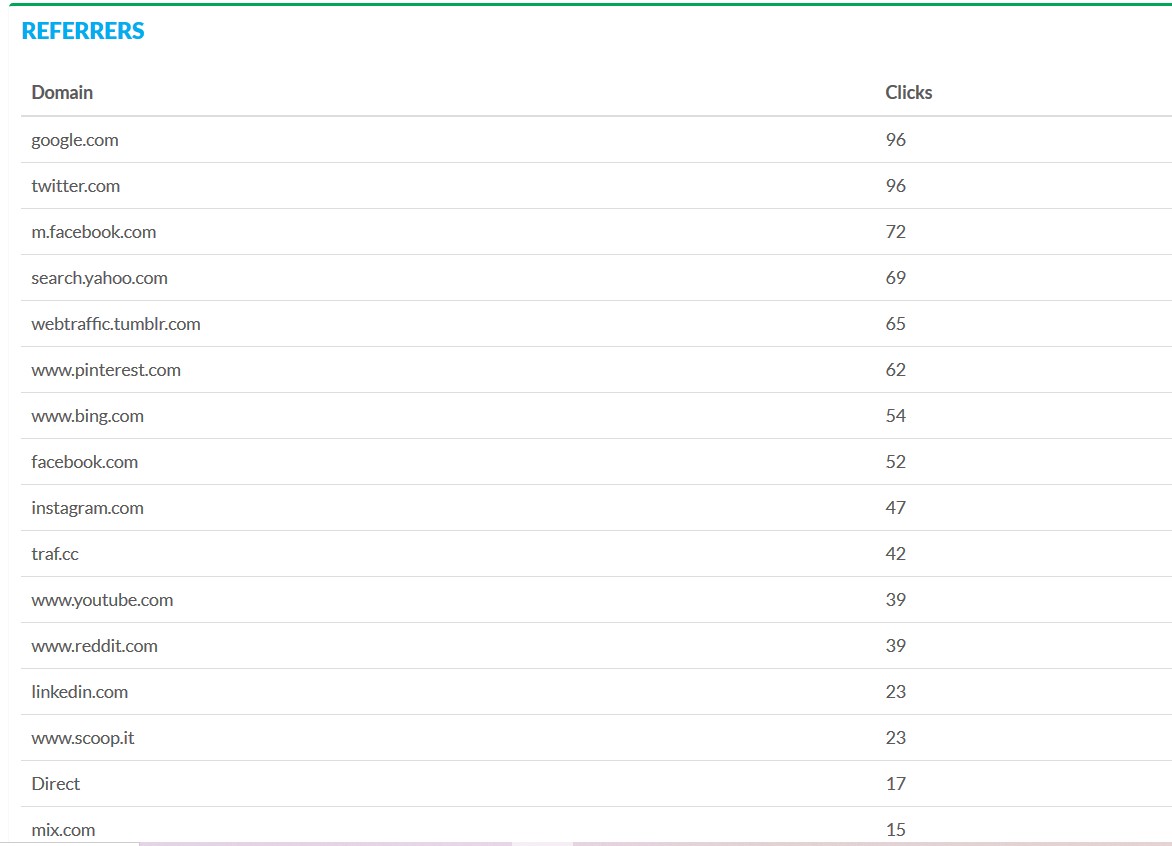Select the mix.com domain entry
The width and height of the screenshot is (1172, 846).
pos(63,830)
